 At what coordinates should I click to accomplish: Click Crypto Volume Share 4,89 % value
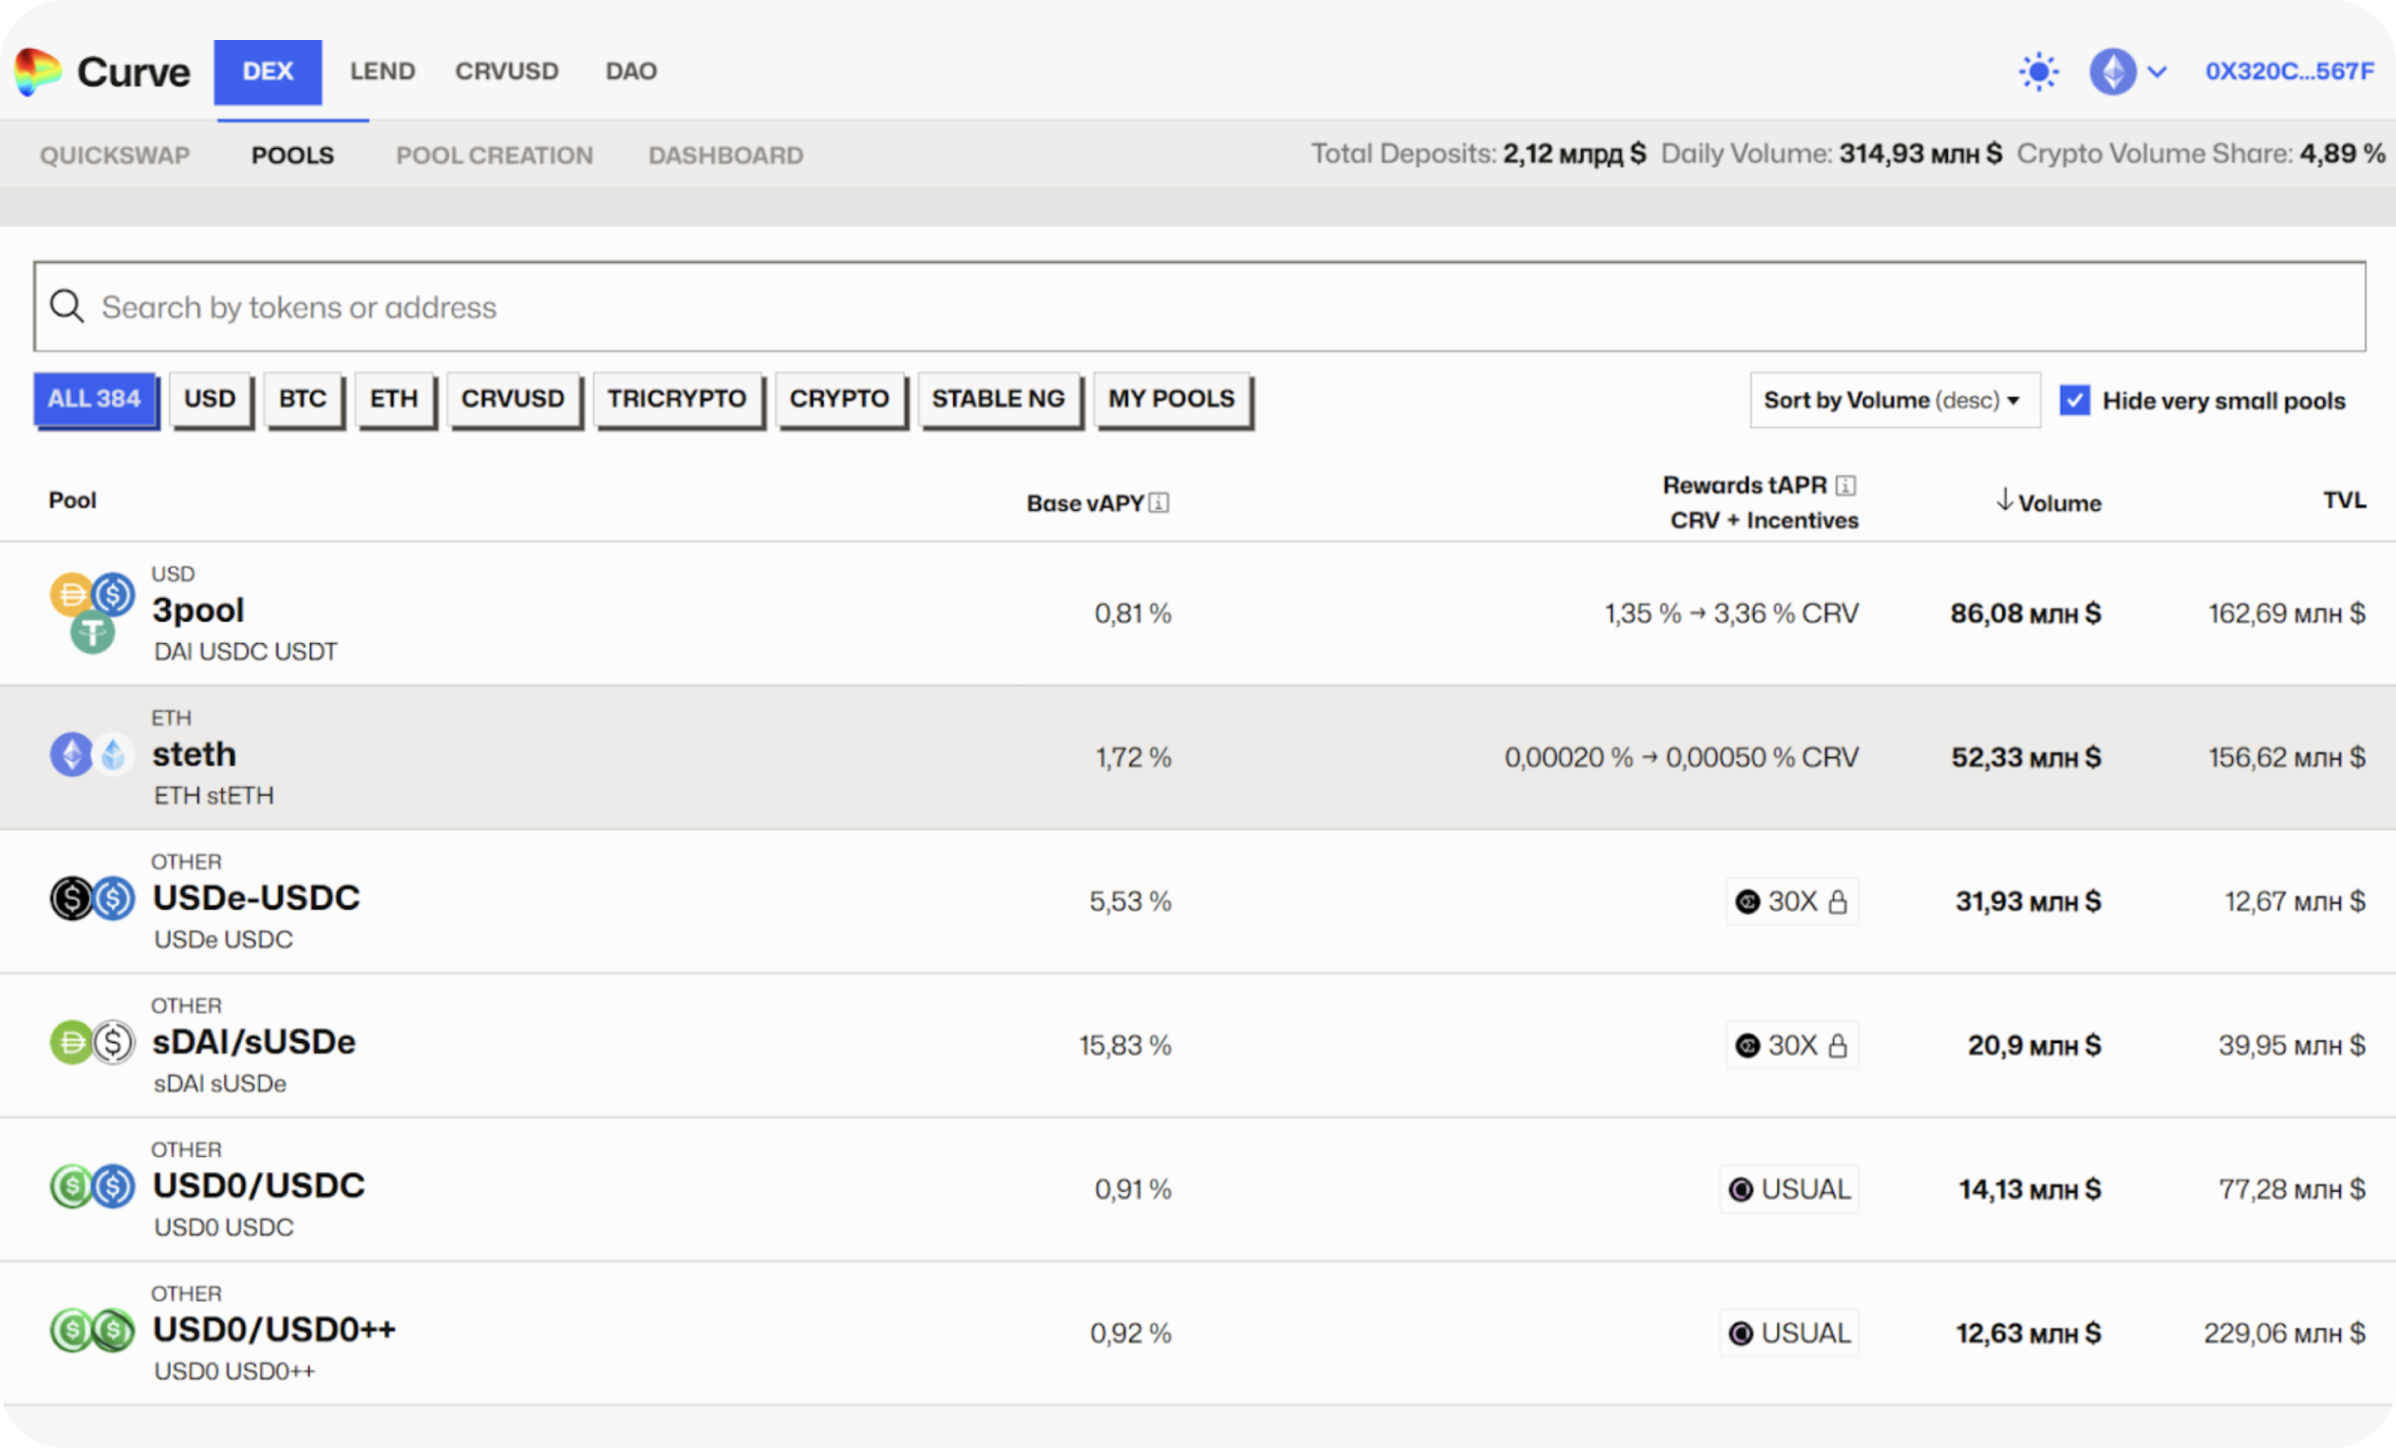[2342, 154]
